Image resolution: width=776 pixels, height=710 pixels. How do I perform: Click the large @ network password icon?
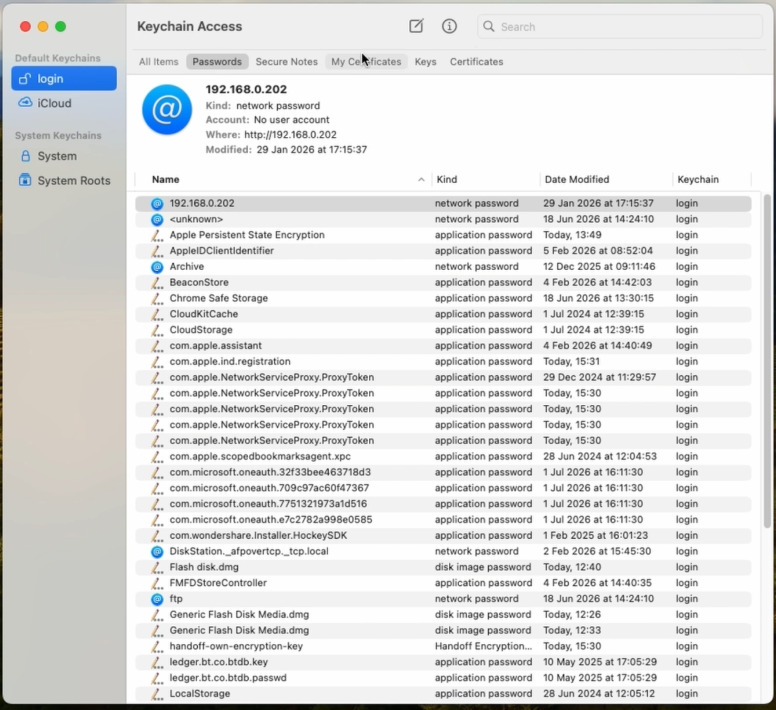[x=167, y=109]
